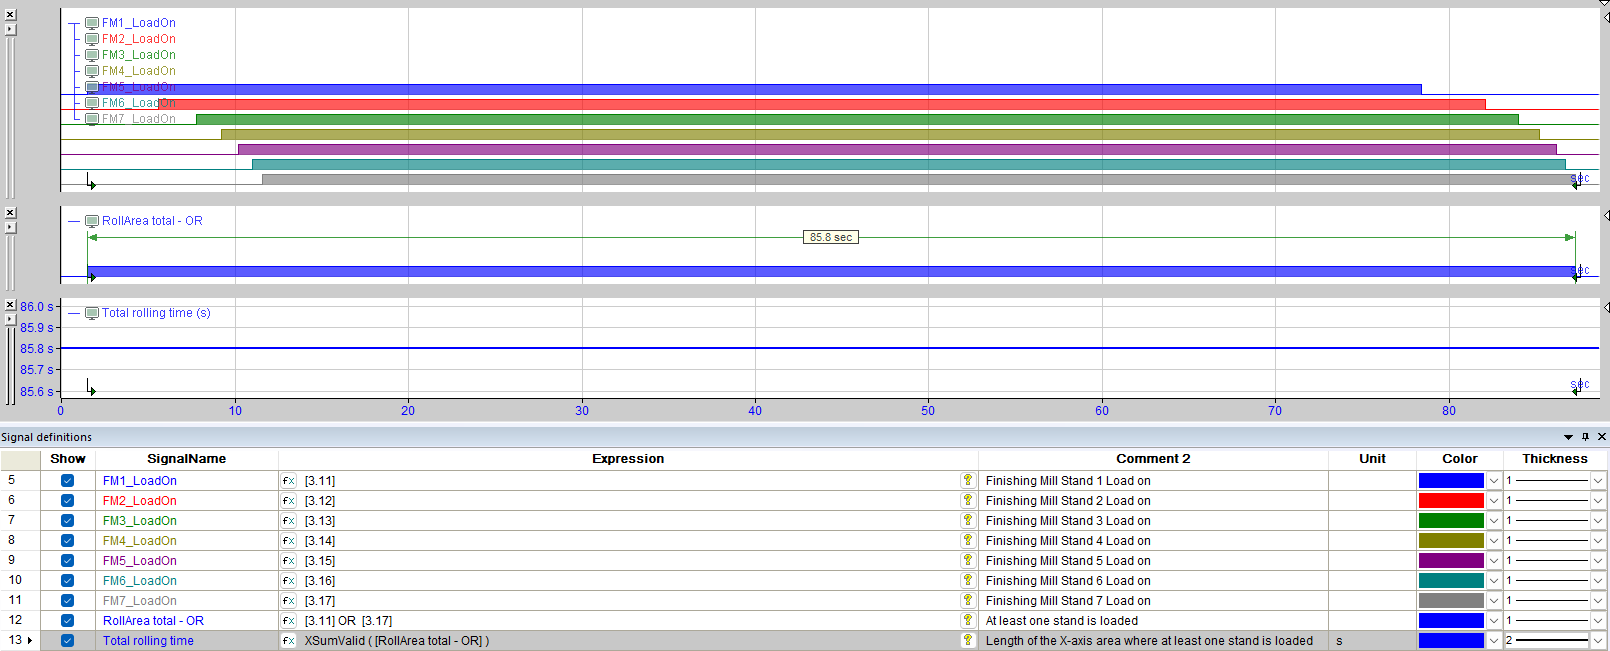Open fx builder for Total rolling time
Viewport: 1610px width, 651px height.
click(x=288, y=641)
